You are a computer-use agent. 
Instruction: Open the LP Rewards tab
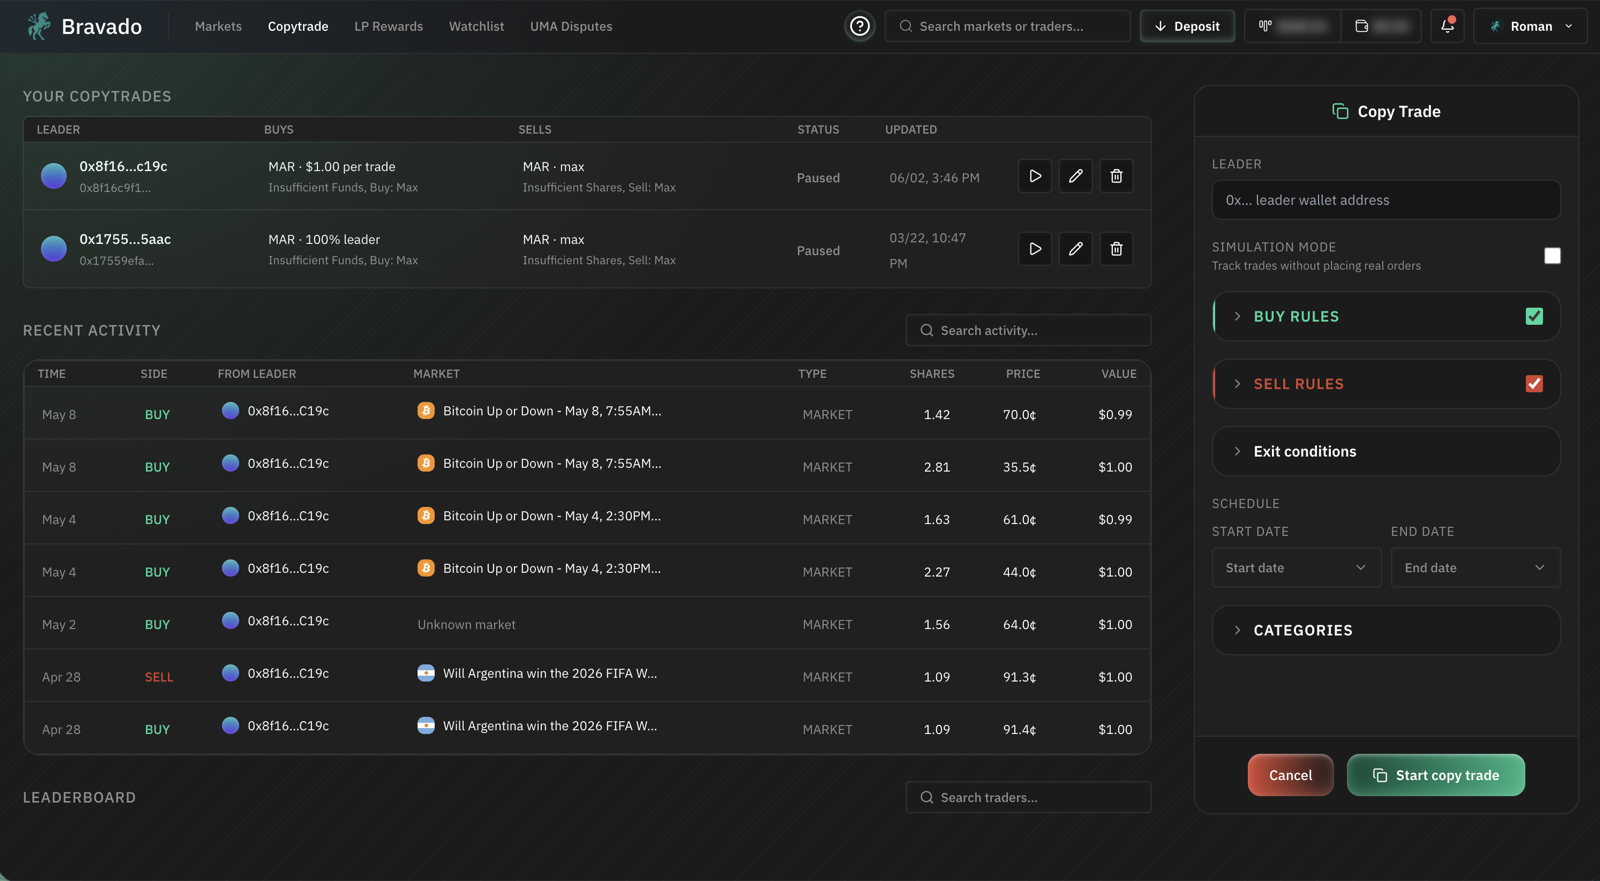pos(388,26)
